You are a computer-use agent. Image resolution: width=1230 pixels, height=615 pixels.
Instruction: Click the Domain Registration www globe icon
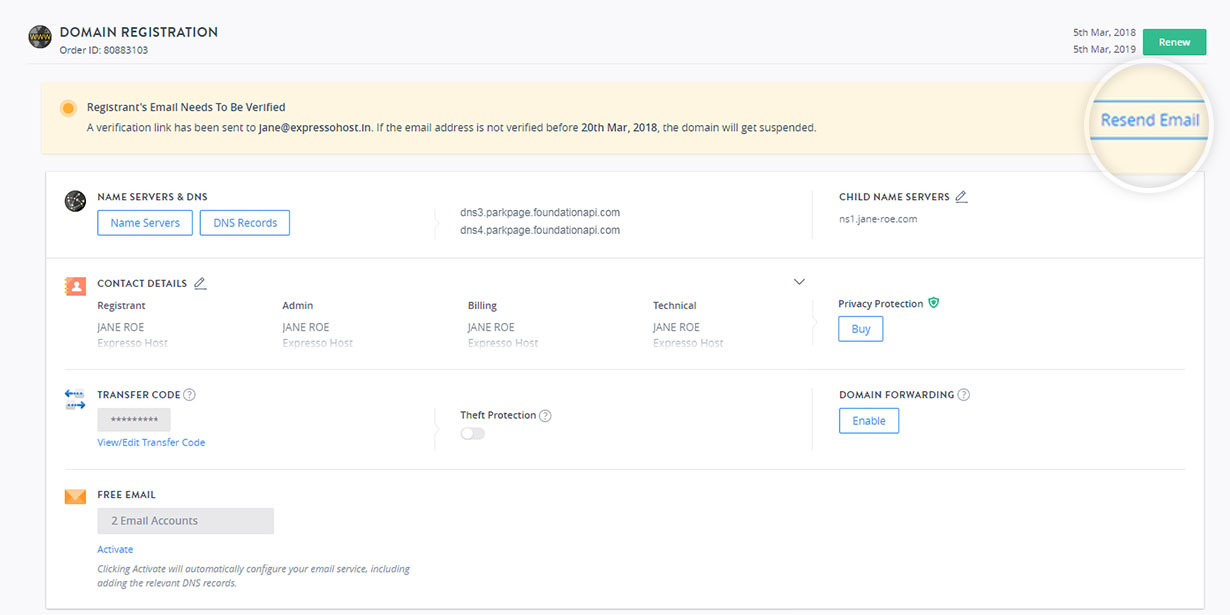[40, 38]
